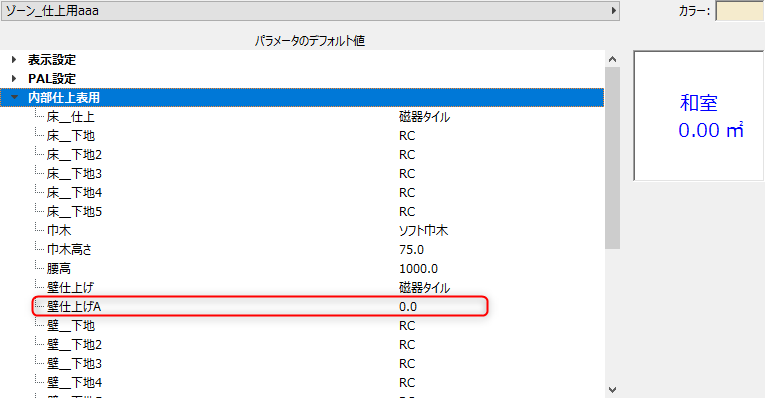Edit the 壁仕上げA value 0.0
765x398 pixels.
[x=408, y=307]
